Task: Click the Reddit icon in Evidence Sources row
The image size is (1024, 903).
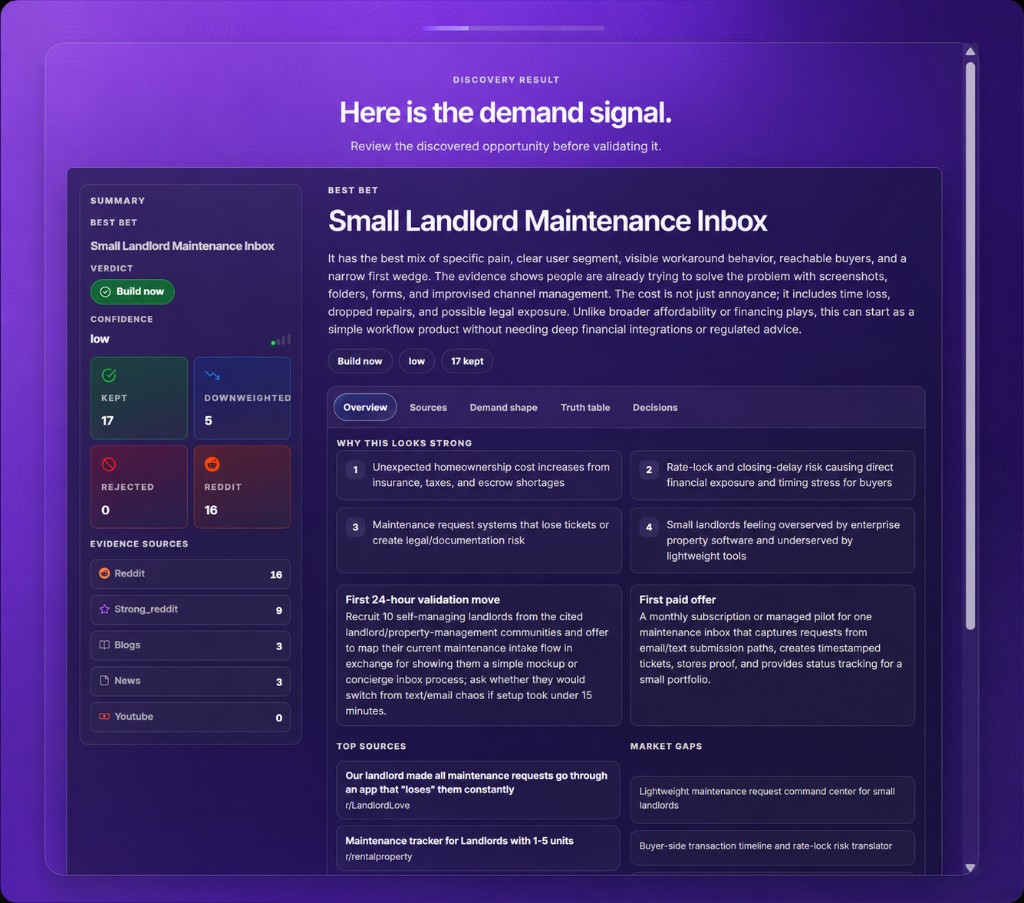Action: 104,573
